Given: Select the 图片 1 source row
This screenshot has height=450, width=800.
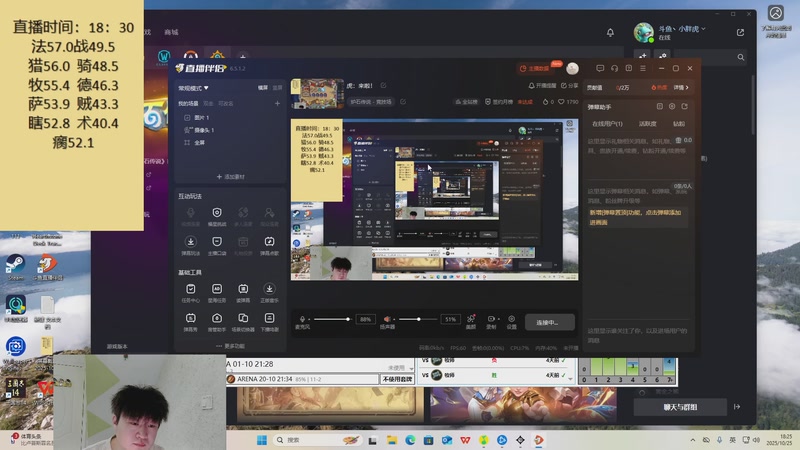Looking at the screenshot, I should point(230,117).
